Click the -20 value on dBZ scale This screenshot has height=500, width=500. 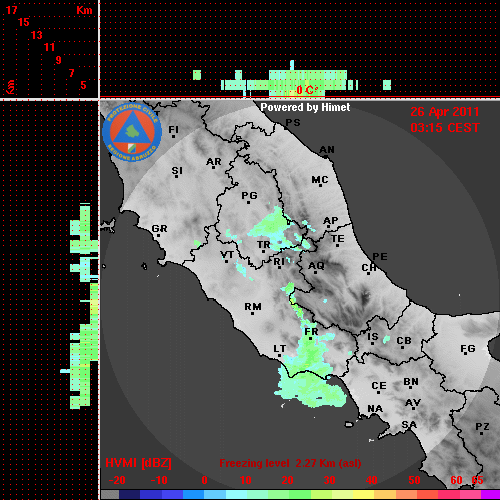pos(117,480)
